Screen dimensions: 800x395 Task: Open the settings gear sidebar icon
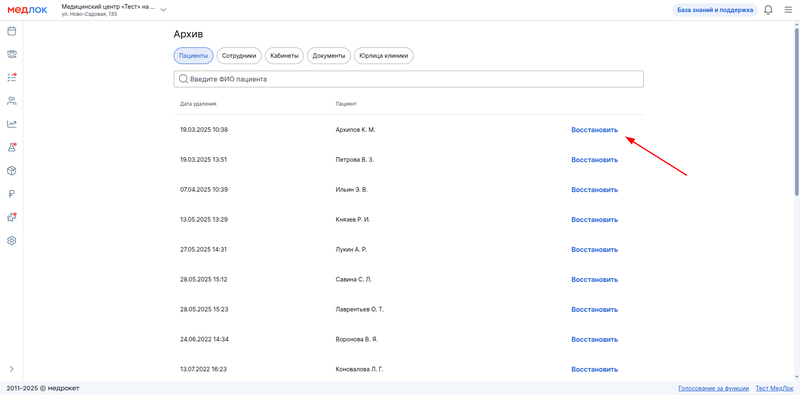pos(11,240)
